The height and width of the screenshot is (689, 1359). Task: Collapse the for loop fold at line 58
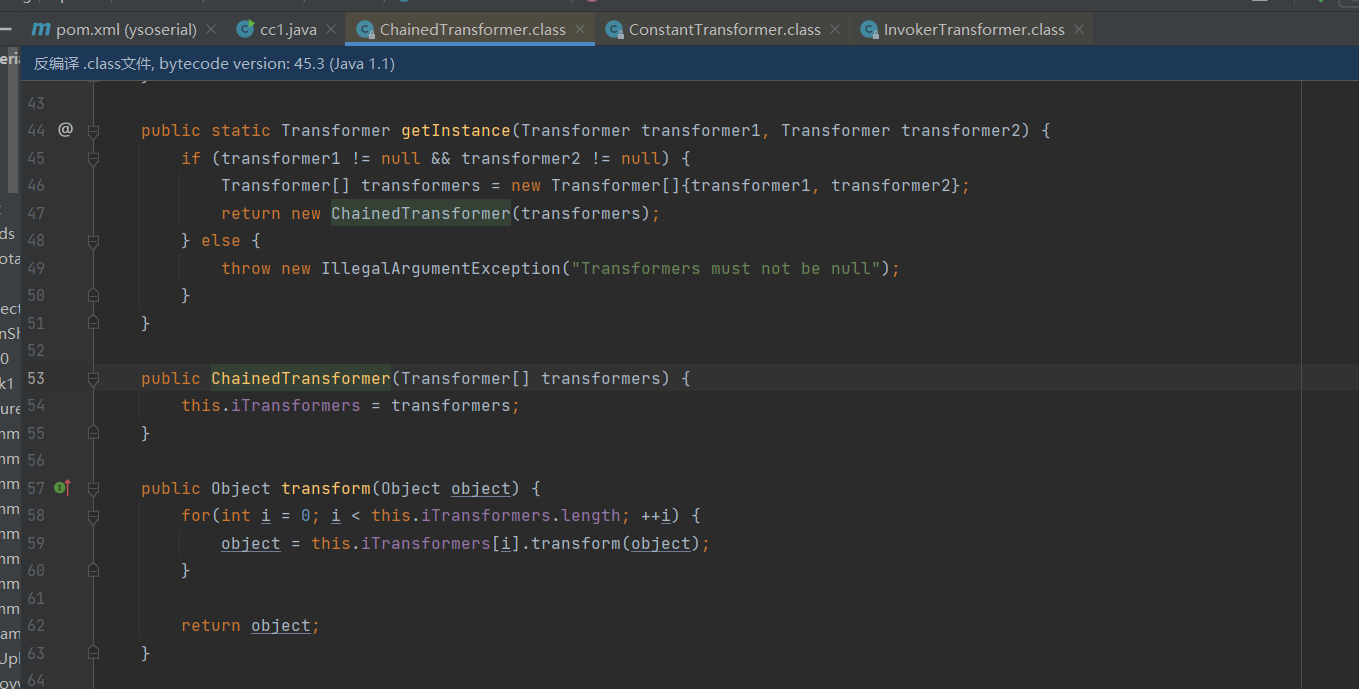(x=93, y=516)
